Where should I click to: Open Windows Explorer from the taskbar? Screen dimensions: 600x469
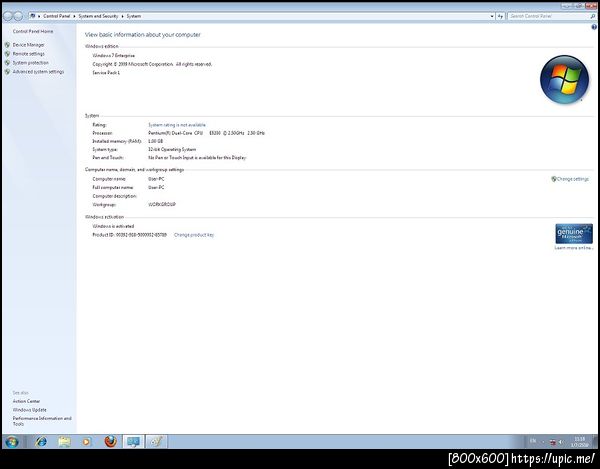point(64,442)
